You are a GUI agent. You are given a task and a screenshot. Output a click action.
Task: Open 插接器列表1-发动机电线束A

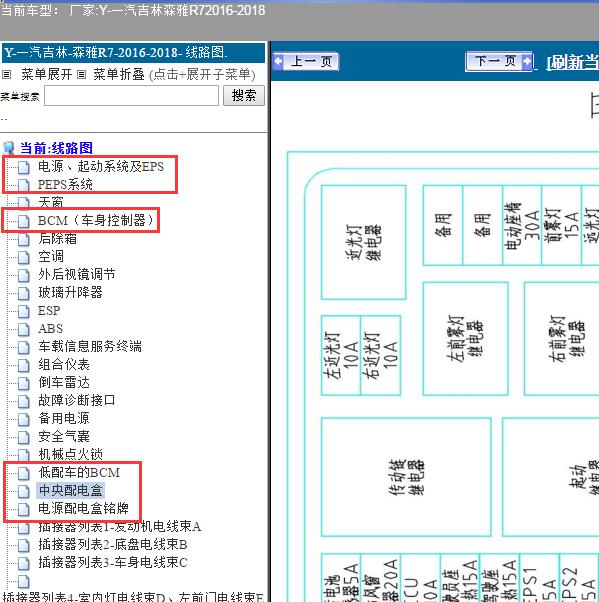[119, 526]
